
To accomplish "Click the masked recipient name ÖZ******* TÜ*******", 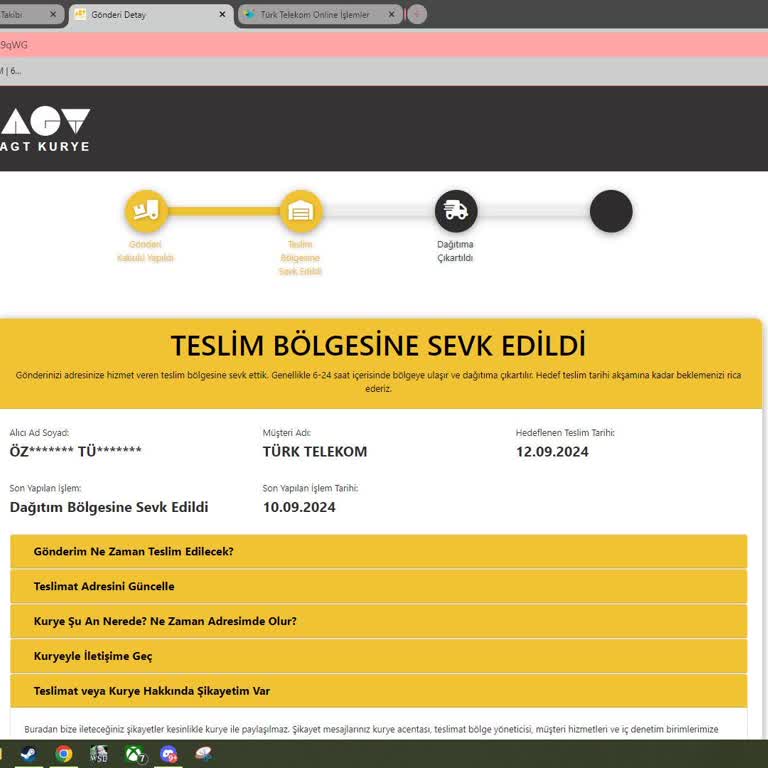I will pos(75,451).
